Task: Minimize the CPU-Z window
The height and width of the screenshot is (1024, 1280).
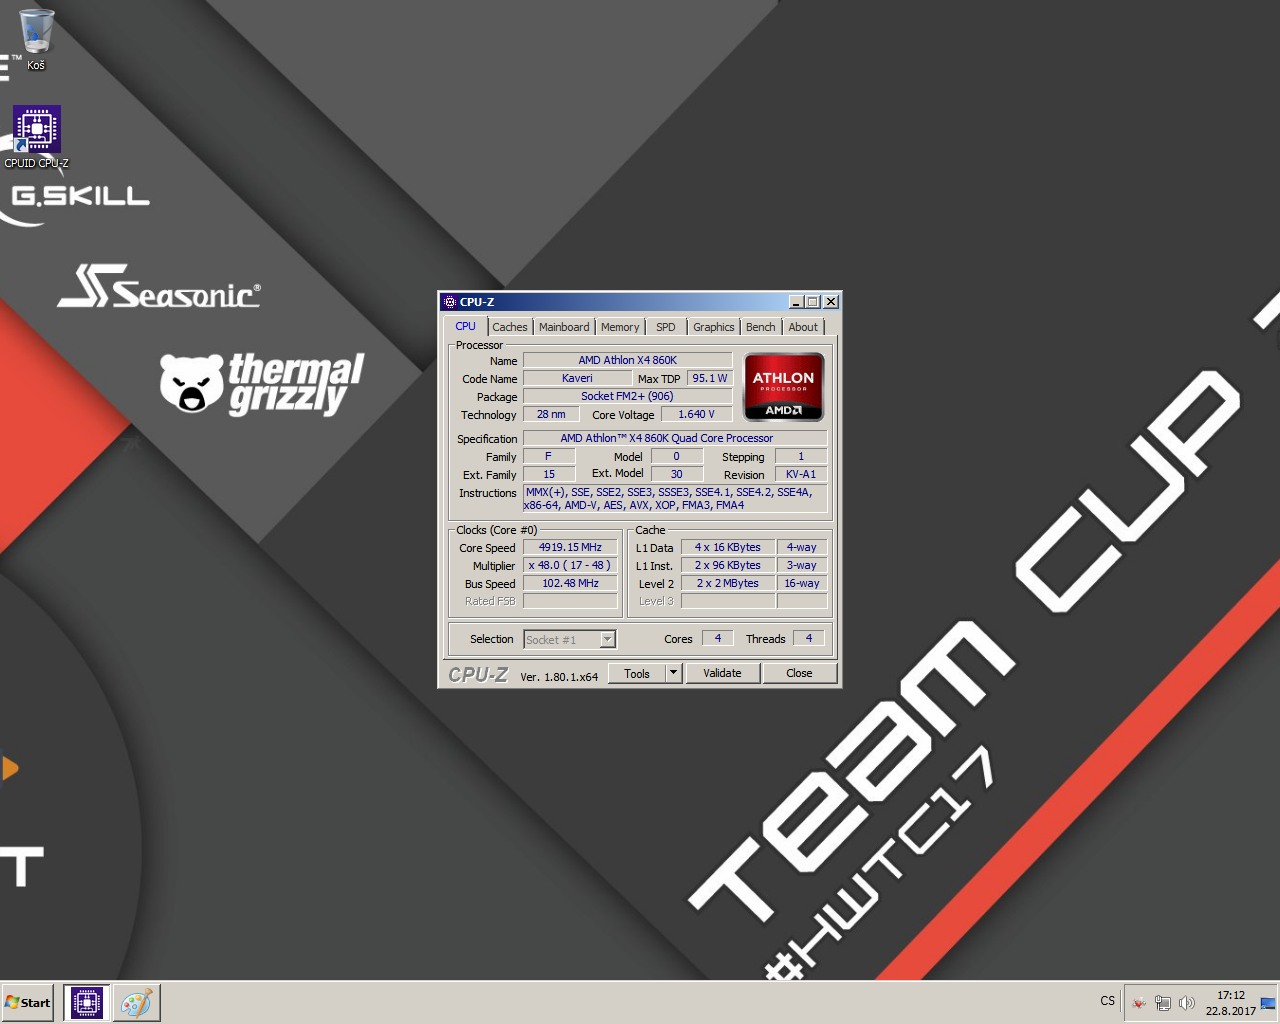Action: pyautogui.click(x=796, y=302)
